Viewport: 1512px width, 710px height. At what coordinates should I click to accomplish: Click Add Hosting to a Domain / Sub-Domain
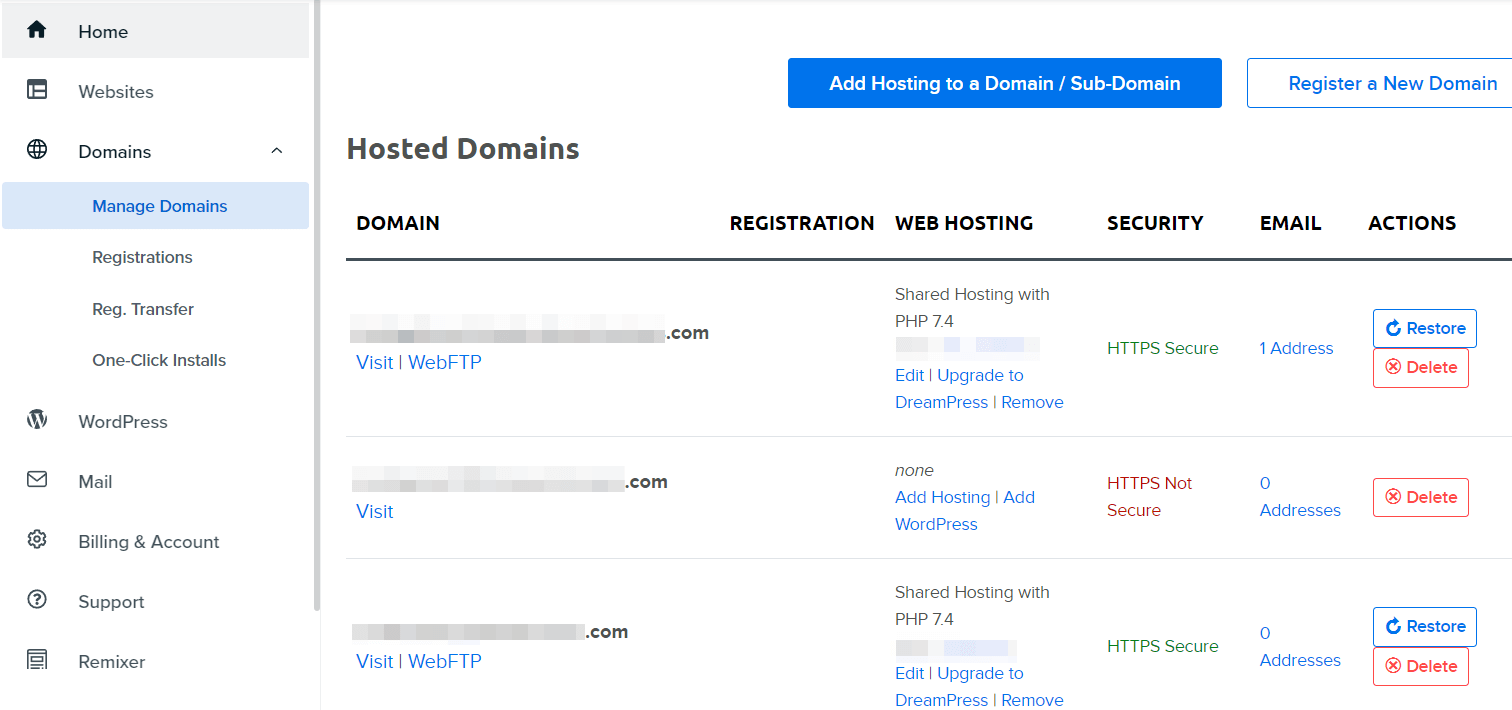click(x=1004, y=83)
